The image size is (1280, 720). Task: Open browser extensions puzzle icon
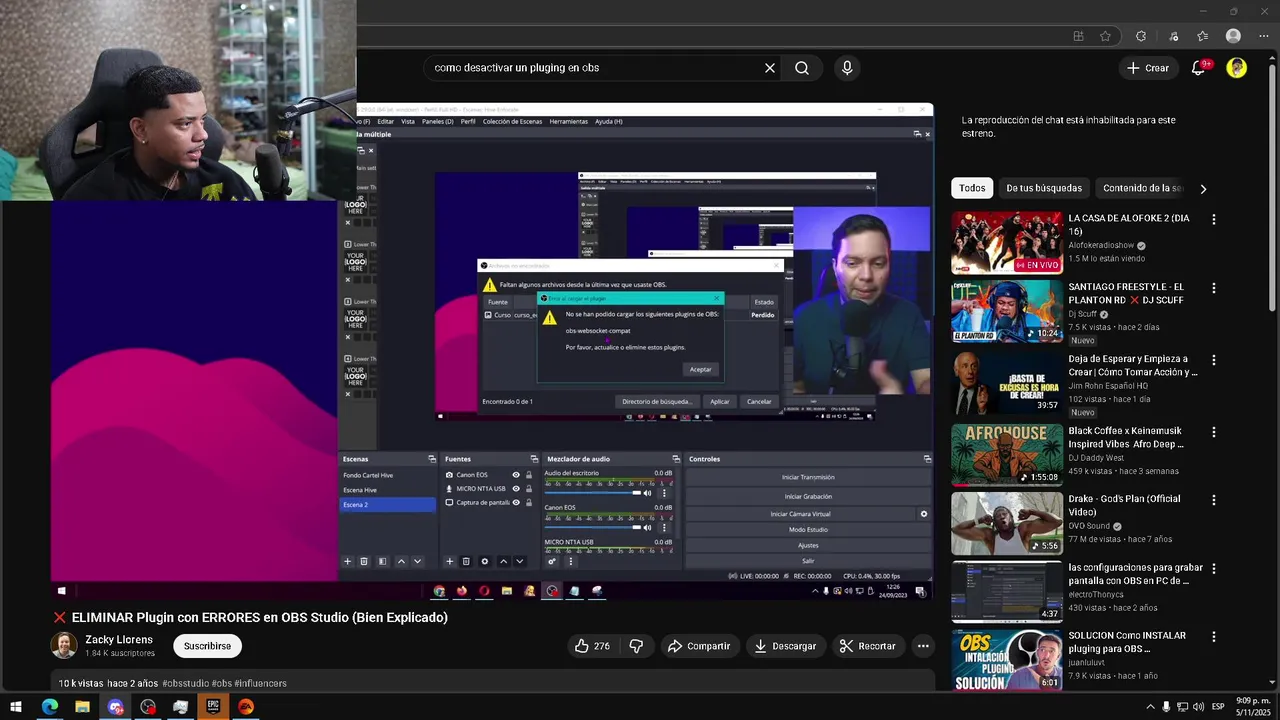[1141, 36]
